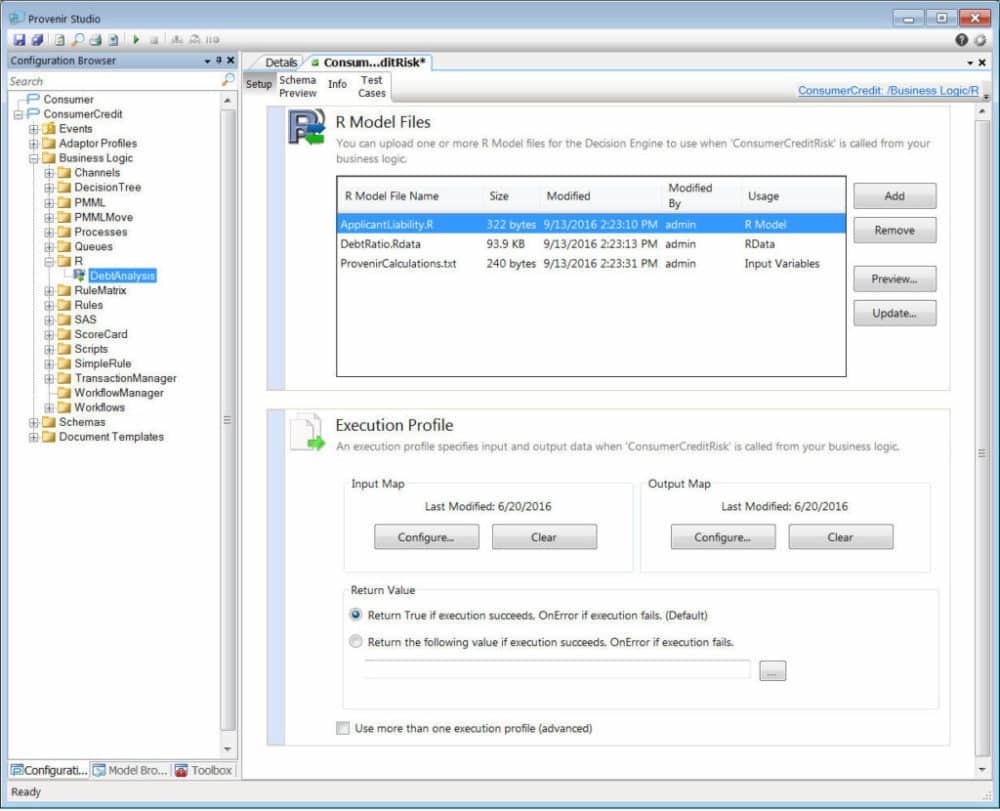Open the ConsumerCredit: /Business Logic/R link
Viewport: 1000px width, 811px height.
[887, 91]
